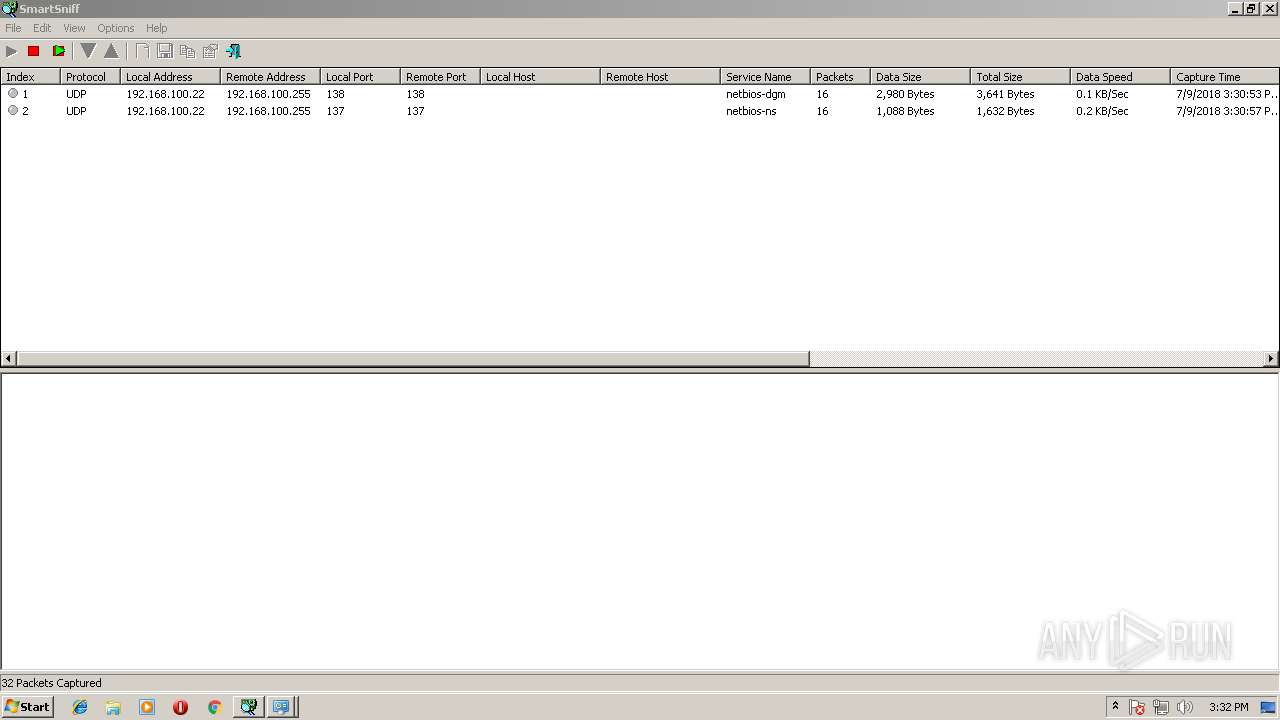Open the Options menu

coord(115,28)
